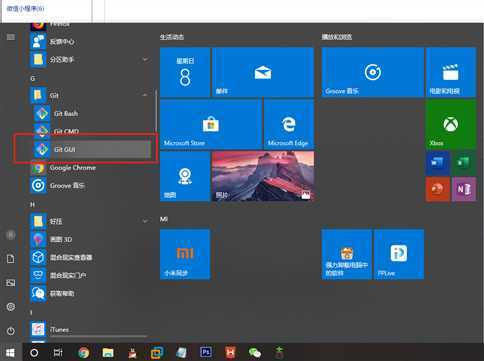
Task: Click the 分区助手 folder entry
Action: [x=90, y=60]
